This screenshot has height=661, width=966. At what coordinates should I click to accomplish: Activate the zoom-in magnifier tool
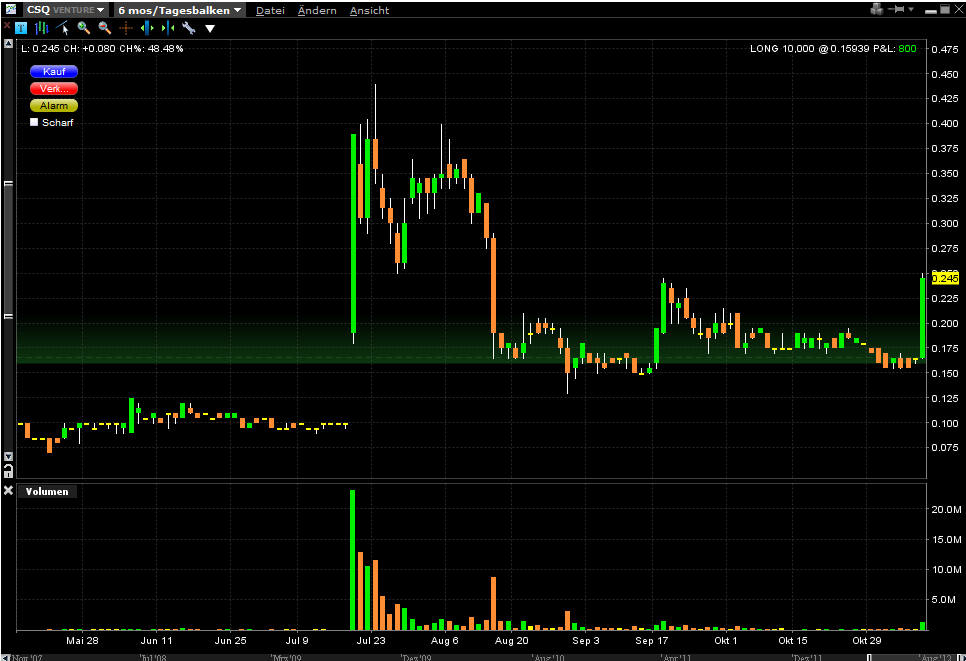pyautogui.click(x=83, y=28)
